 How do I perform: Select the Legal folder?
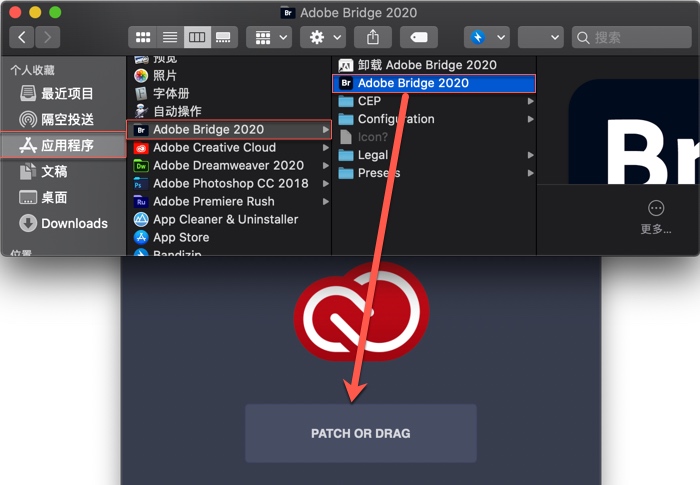pos(434,155)
